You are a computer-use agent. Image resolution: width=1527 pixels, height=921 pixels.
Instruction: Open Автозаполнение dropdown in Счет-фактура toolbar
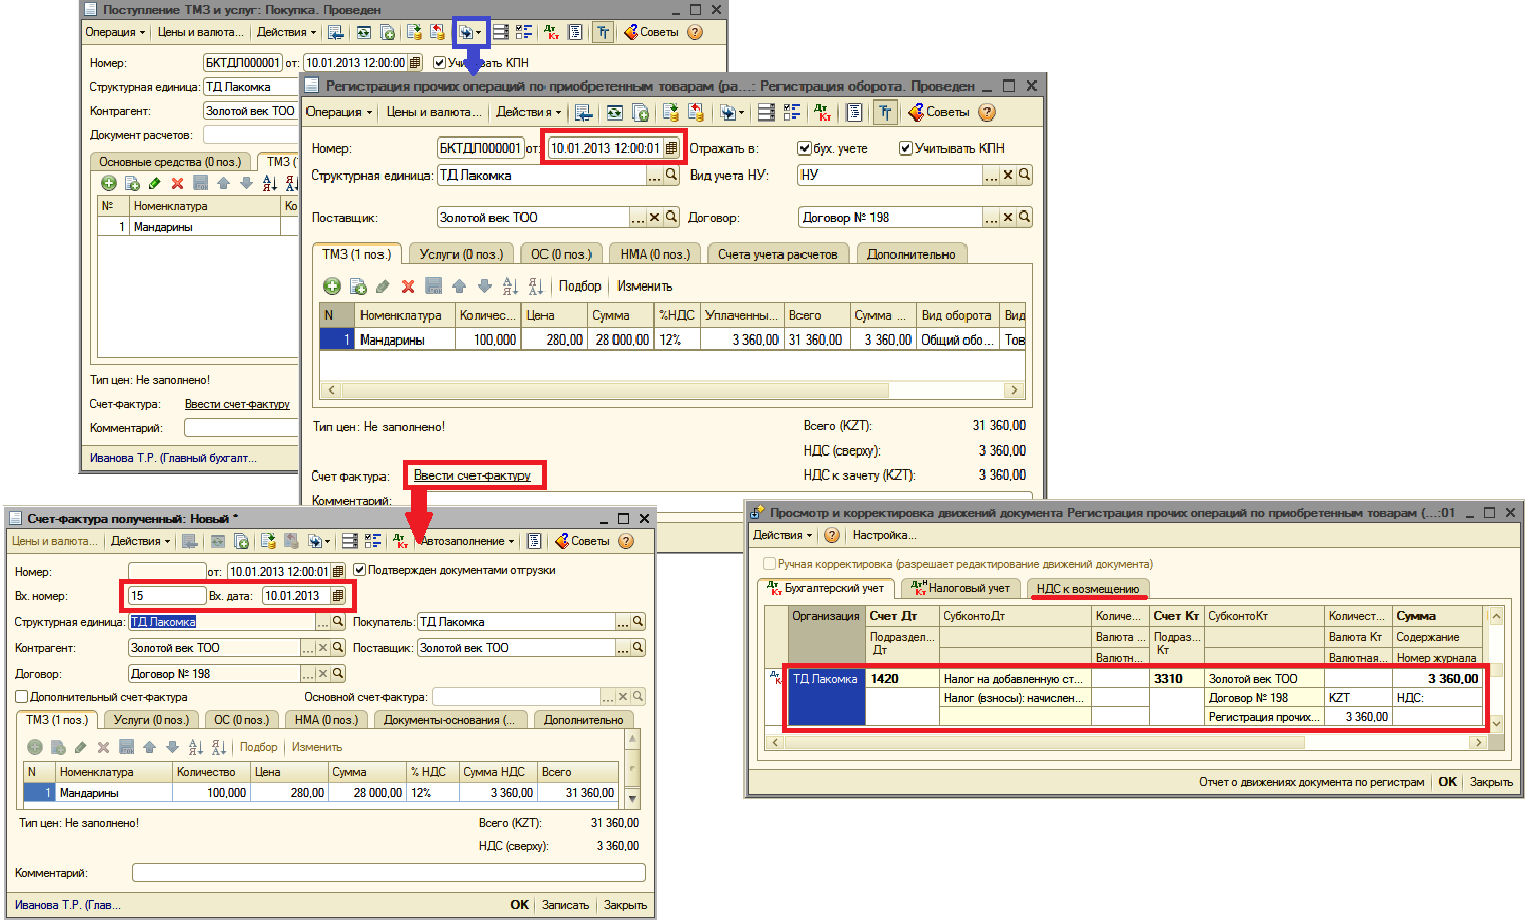pos(467,541)
